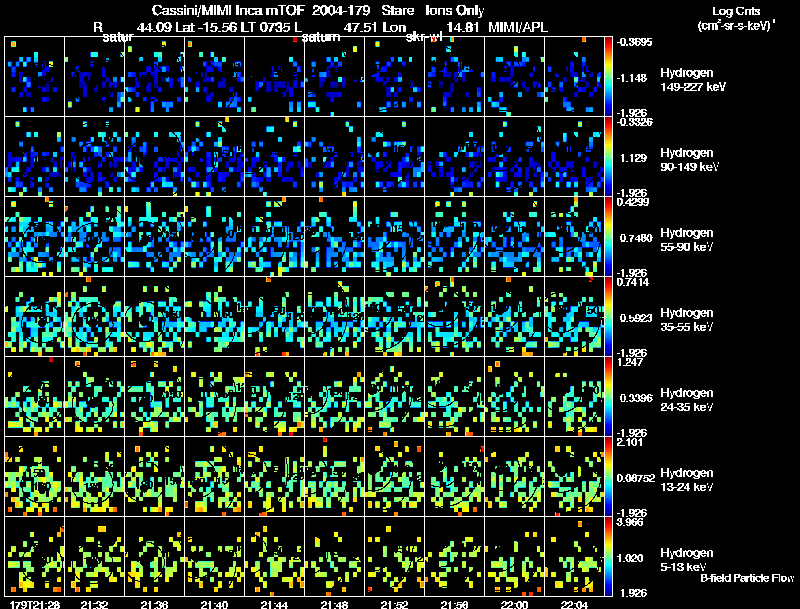This screenshot has height=609, width=800.
Task: Select the color bar for Hydrogen 55-90 keV
Action: pyautogui.click(x=608, y=237)
